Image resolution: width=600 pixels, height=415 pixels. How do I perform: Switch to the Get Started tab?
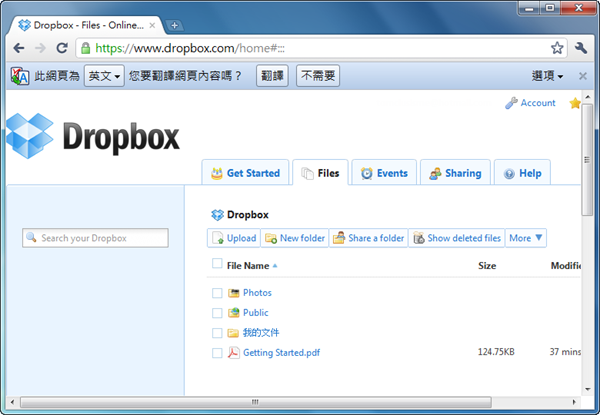(x=245, y=173)
